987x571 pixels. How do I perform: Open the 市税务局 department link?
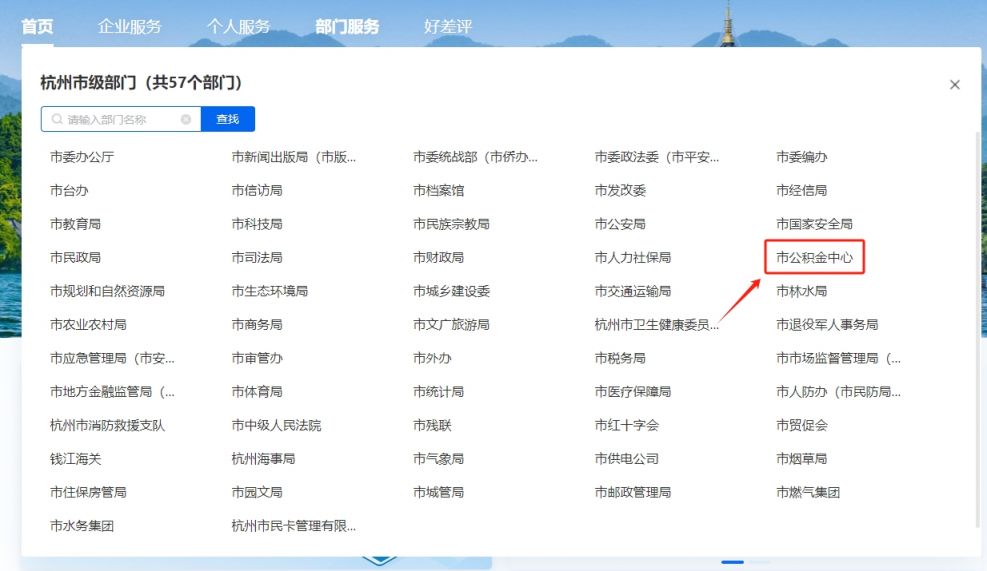click(x=620, y=358)
